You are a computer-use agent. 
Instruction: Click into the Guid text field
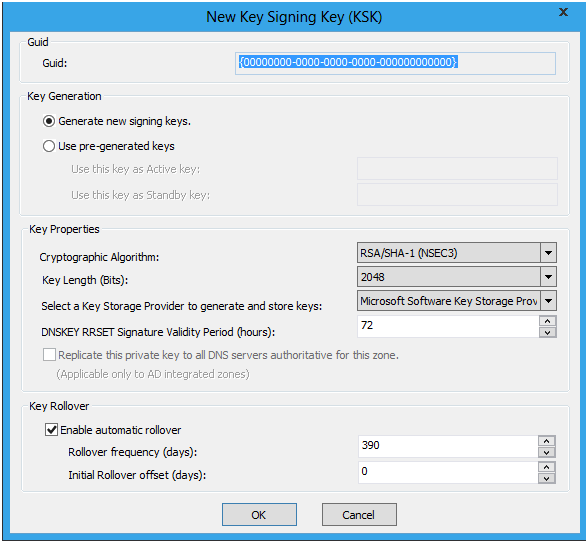(395, 63)
